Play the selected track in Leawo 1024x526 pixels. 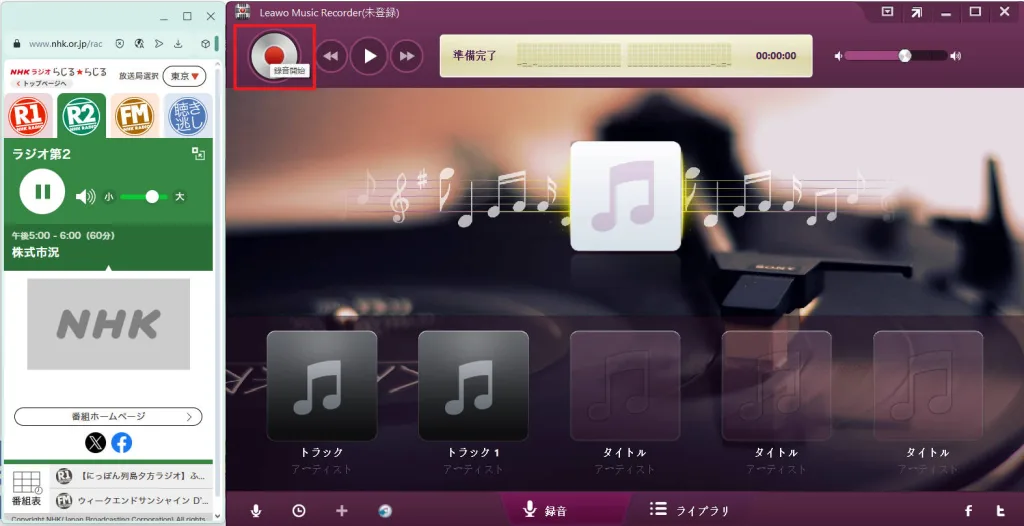click(x=369, y=56)
